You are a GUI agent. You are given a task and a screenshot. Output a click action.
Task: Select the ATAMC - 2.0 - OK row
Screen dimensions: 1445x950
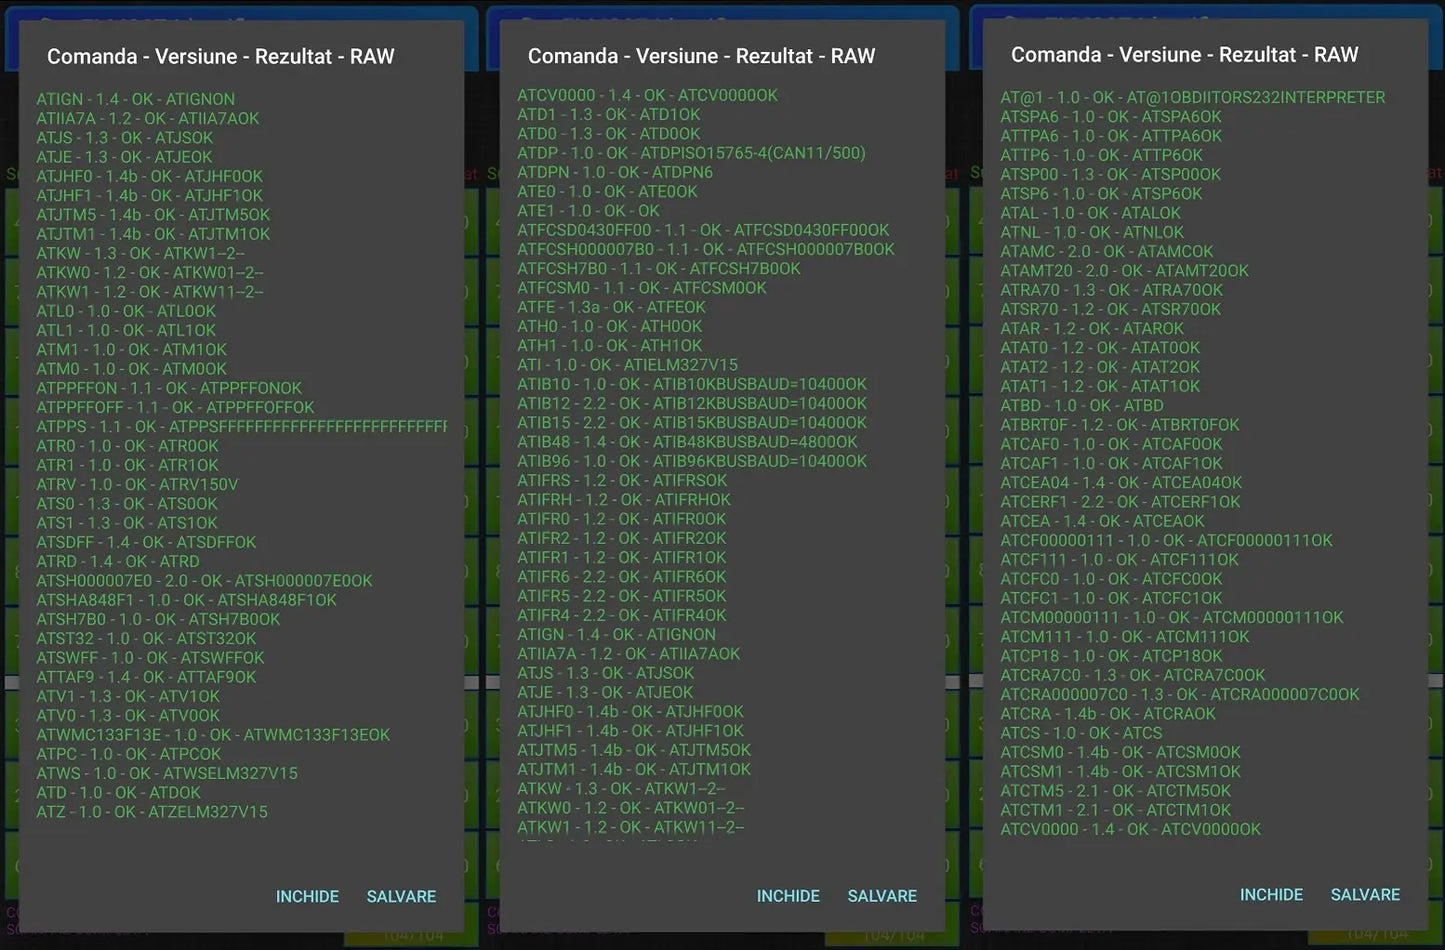(1107, 252)
